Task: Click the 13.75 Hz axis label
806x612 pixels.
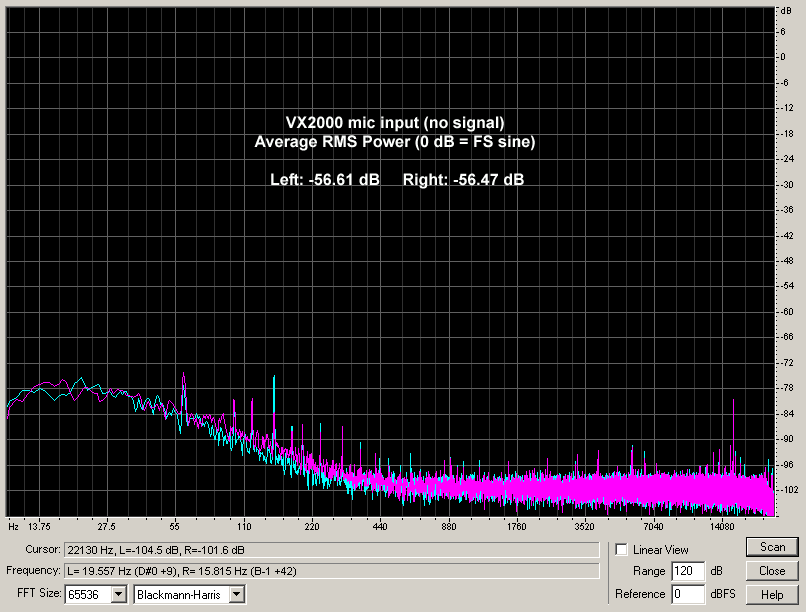Action: [x=39, y=527]
